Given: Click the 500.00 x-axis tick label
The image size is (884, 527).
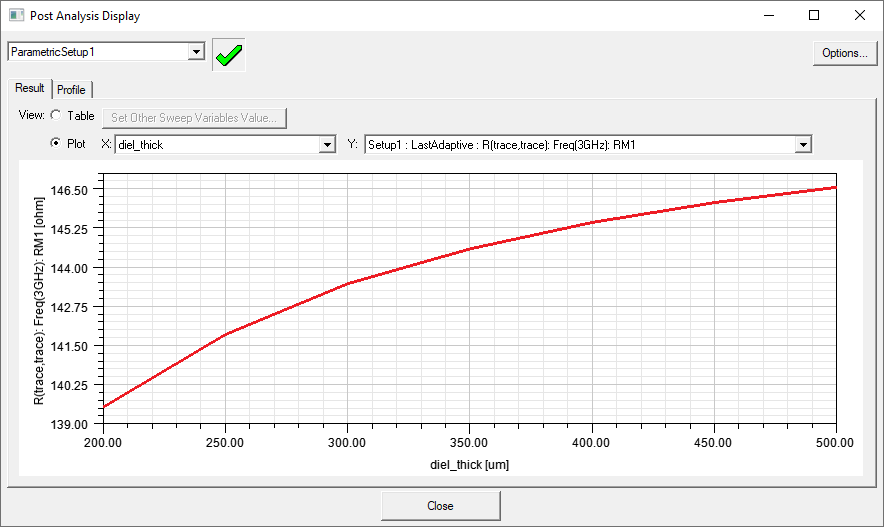Looking at the screenshot, I should tap(835, 442).
